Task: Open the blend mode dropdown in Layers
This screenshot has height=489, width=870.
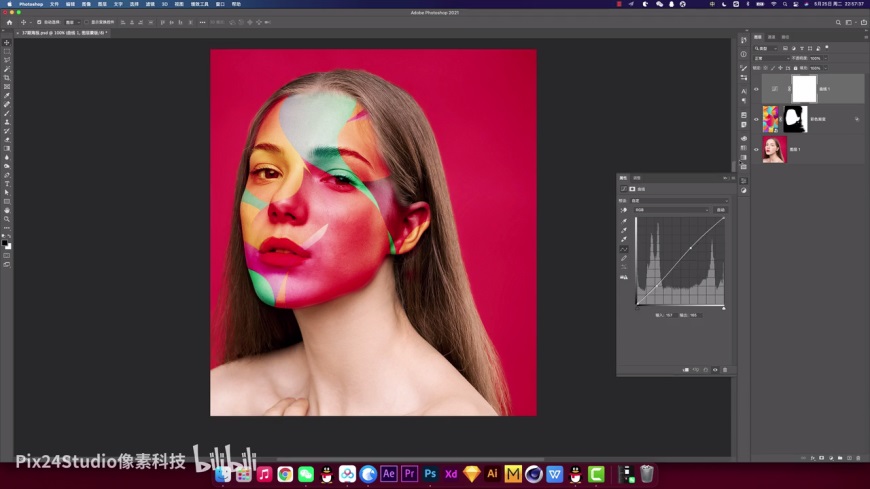Action: [x=771, y=58]
